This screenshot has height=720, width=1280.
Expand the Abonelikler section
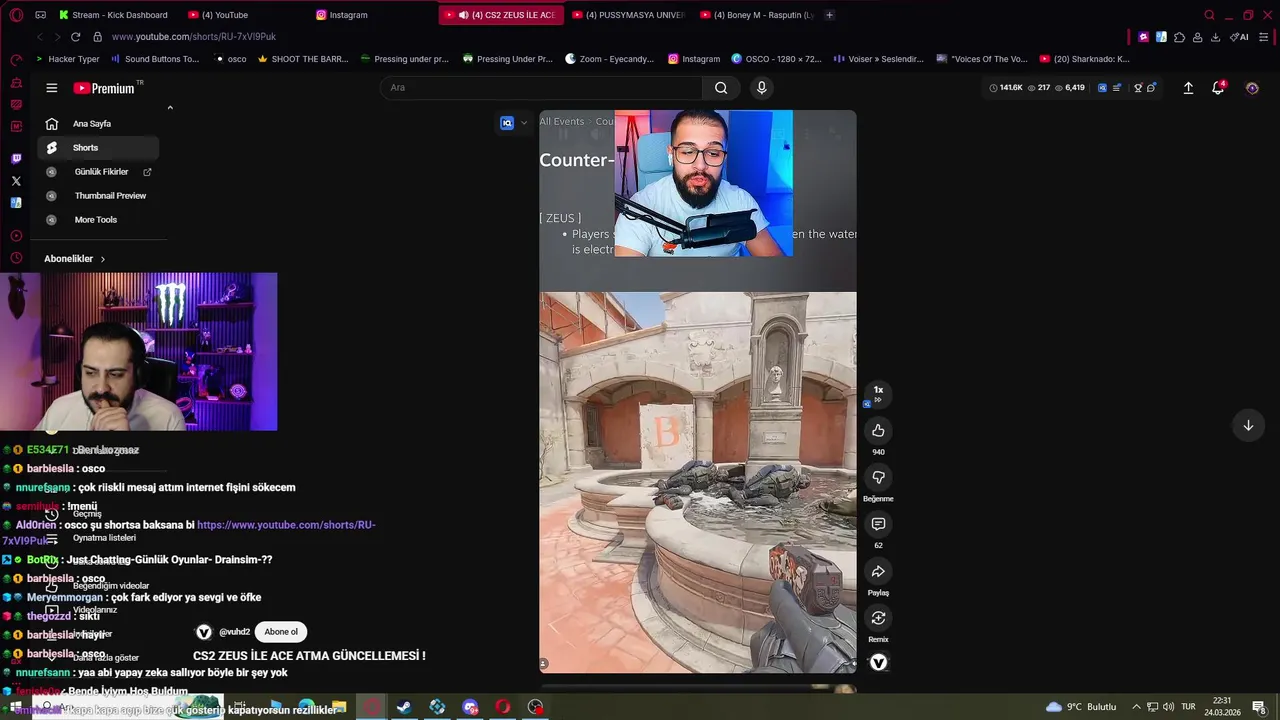click(x=75, y=259)
